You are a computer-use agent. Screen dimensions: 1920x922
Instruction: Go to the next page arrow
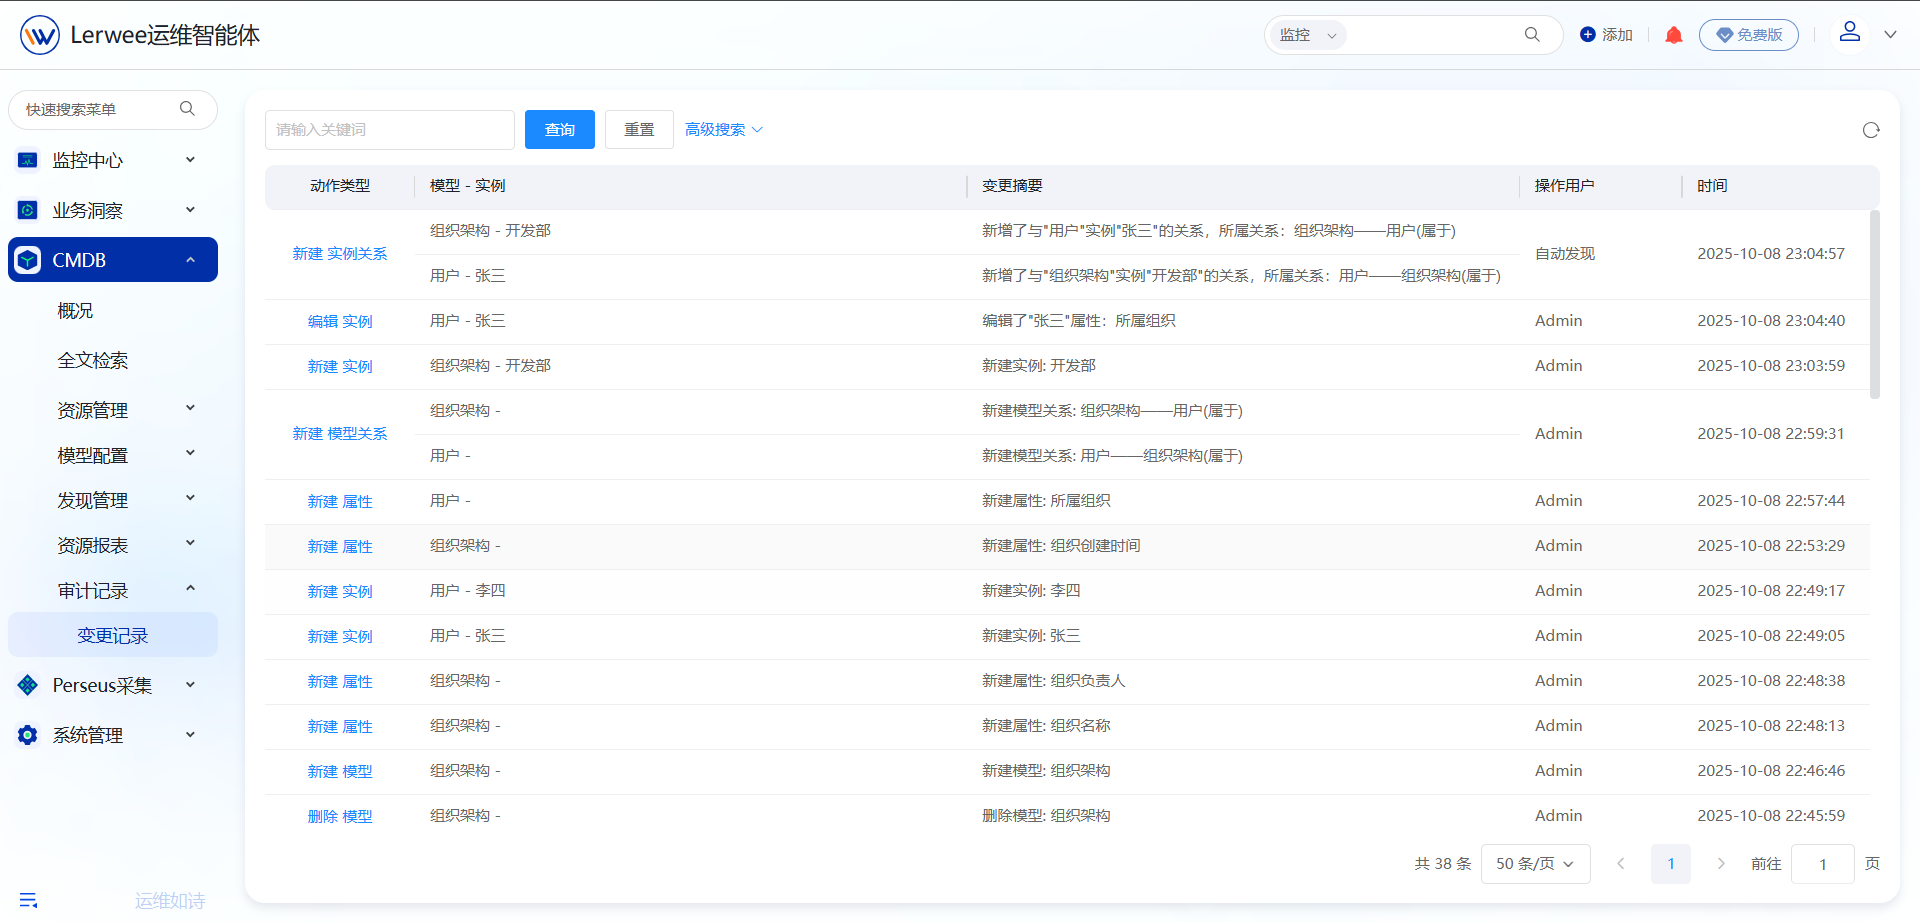click(1721, 864)
